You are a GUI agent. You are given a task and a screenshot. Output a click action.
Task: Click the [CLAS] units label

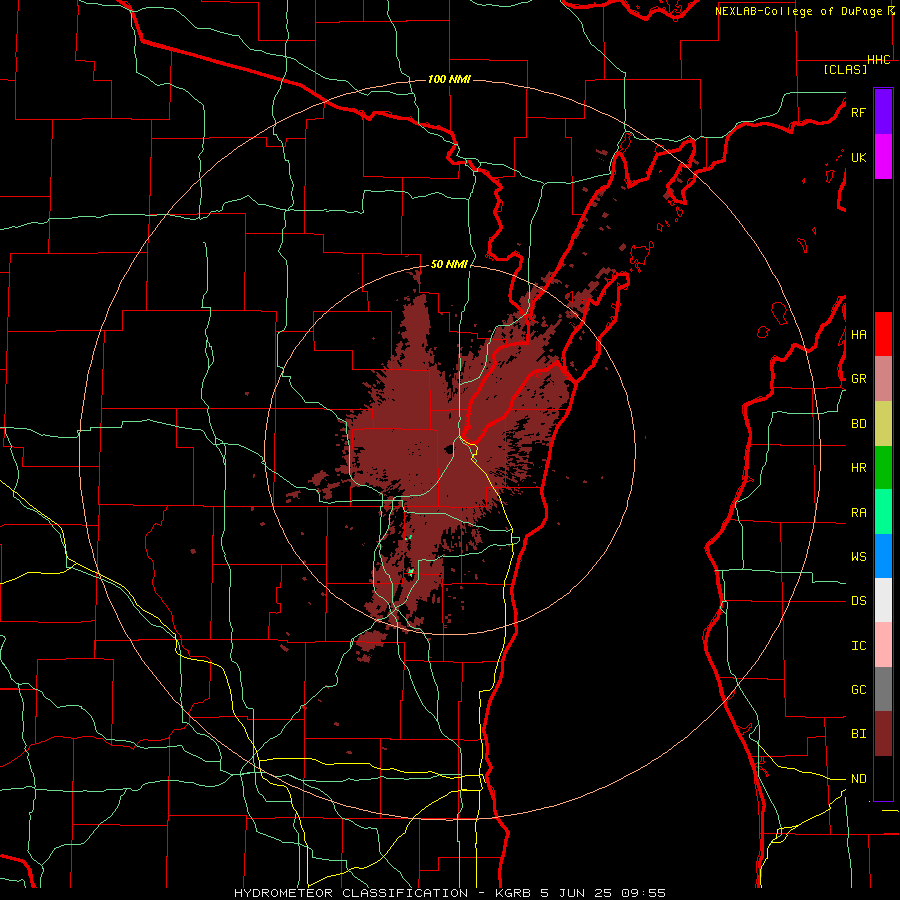coord(845,69)
